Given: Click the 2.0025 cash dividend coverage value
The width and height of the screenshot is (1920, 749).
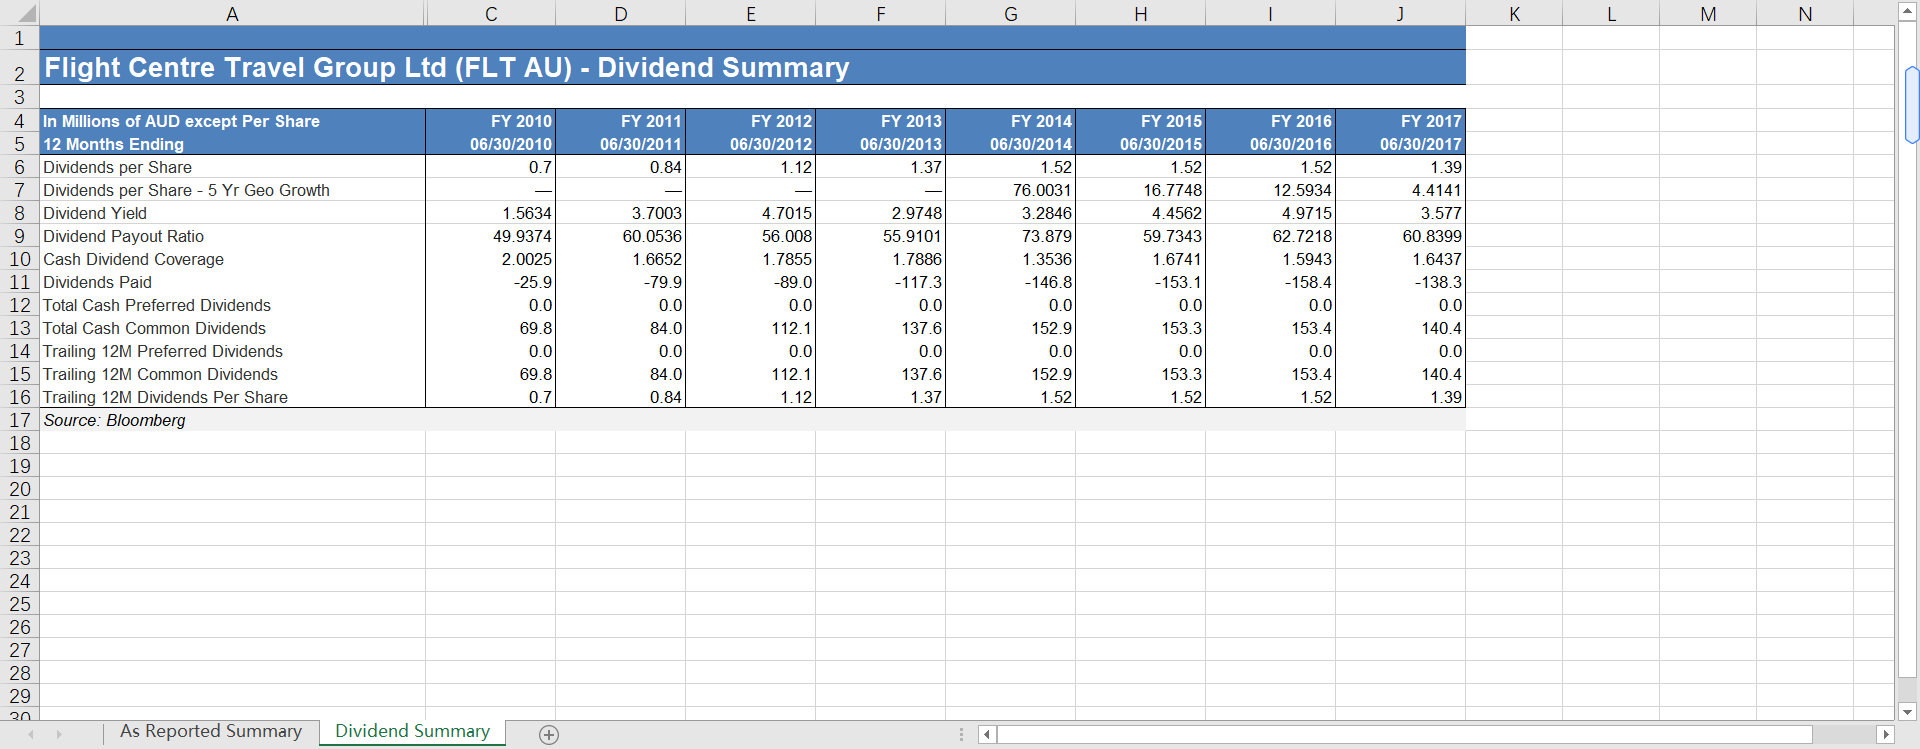Looking at the screenshot, I should (491, 259).
